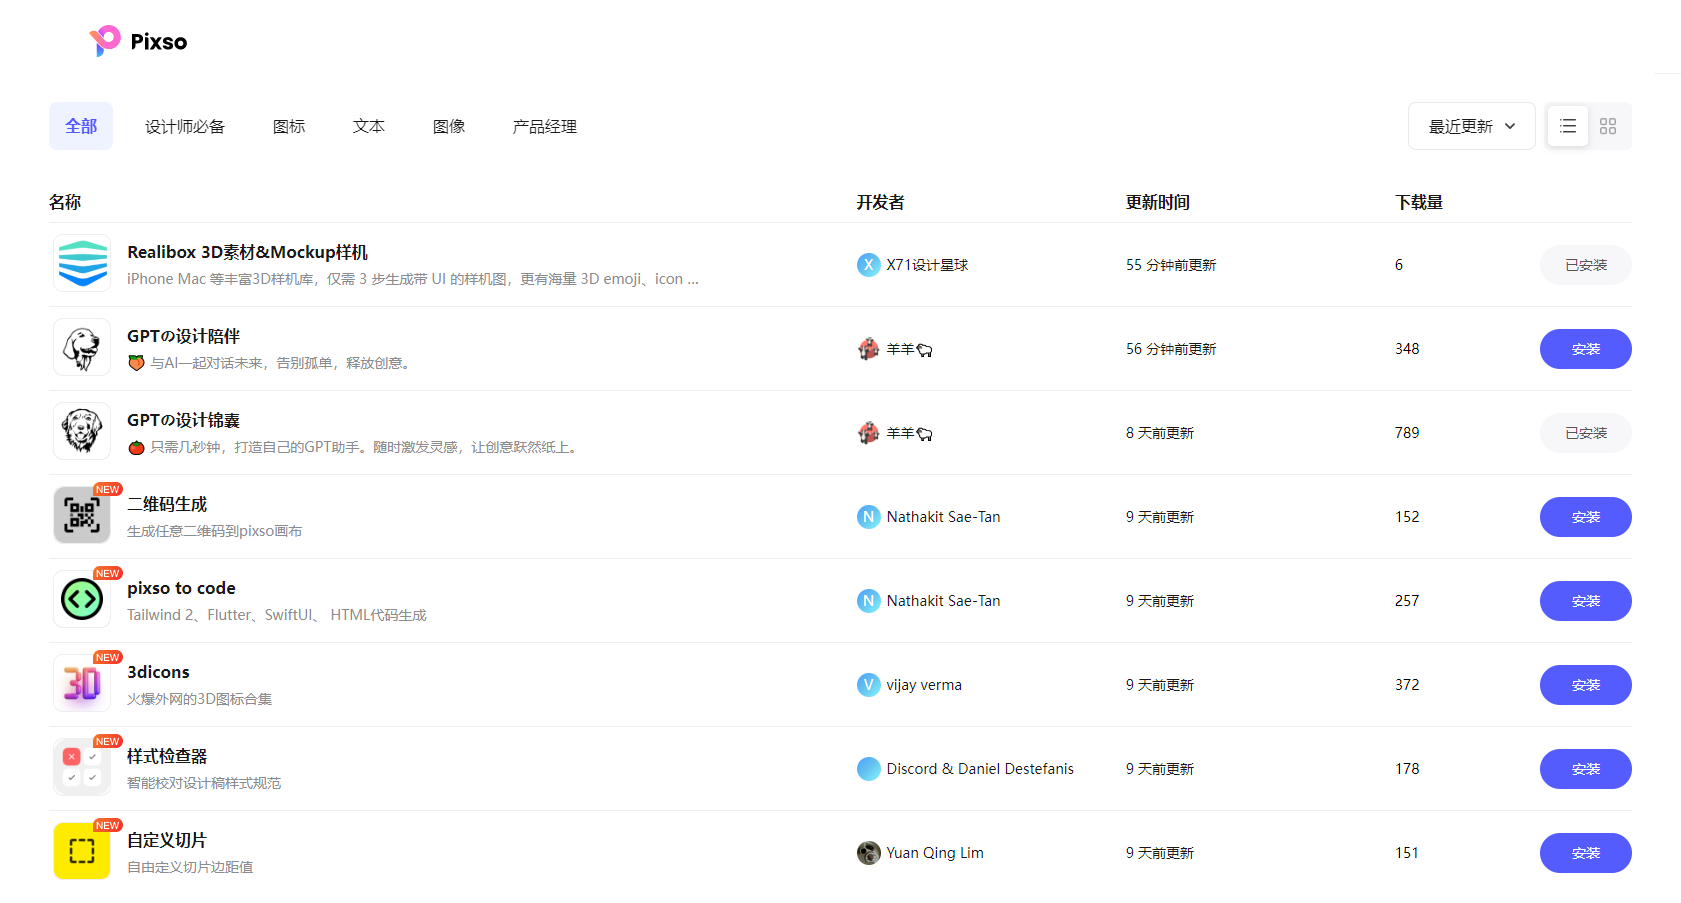
Task: Open the GPT设计锦囊 plugin dog icon
Action: (x=82, y=431)
